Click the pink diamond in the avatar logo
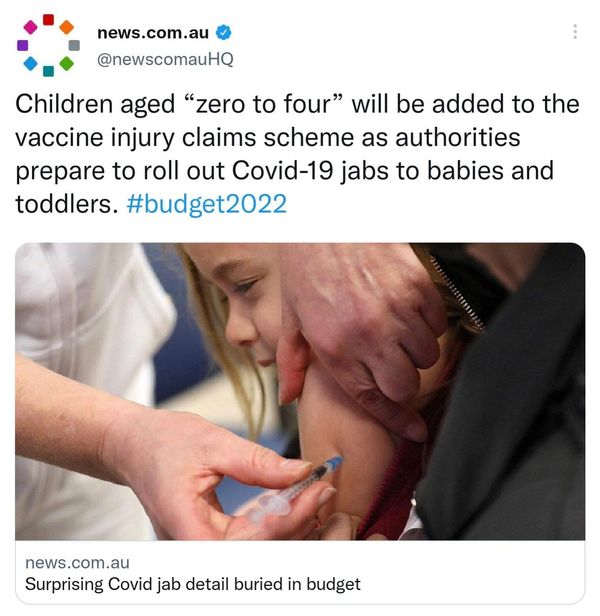The height and width of the screenshot is (616, 600). pos(31,27)
